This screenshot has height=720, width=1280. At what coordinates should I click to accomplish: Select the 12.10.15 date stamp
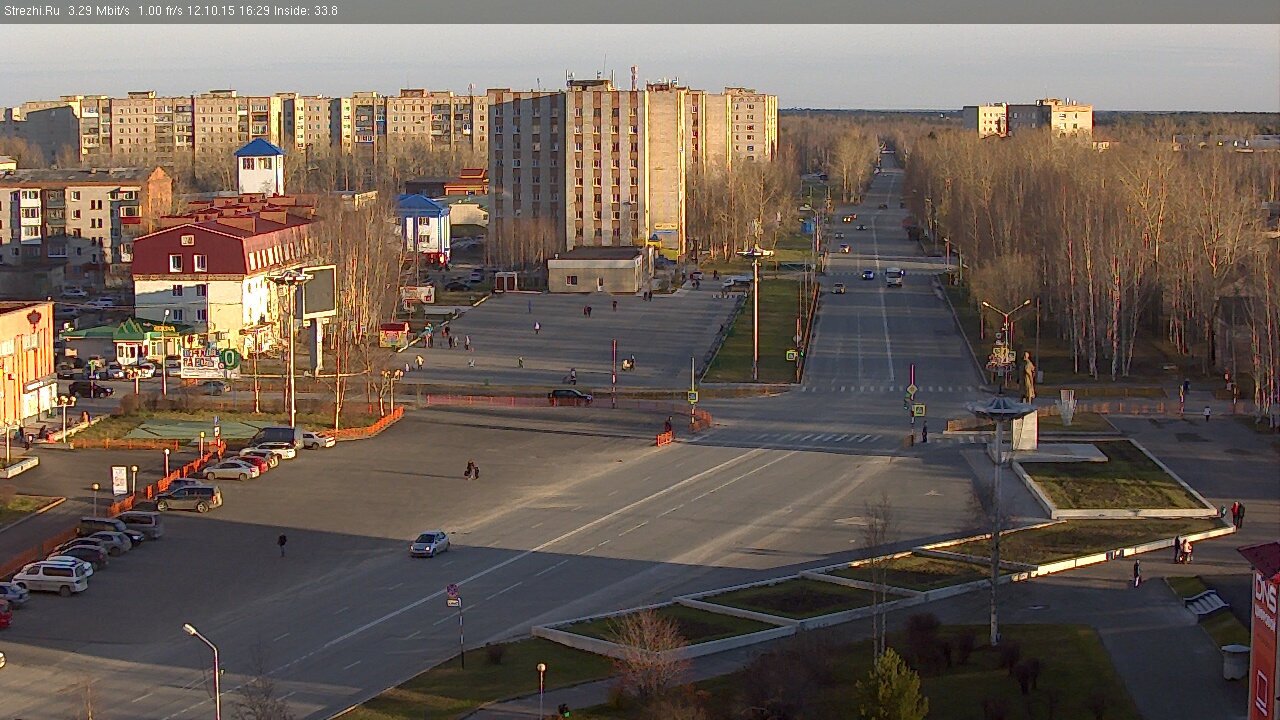tap(210, 11)
